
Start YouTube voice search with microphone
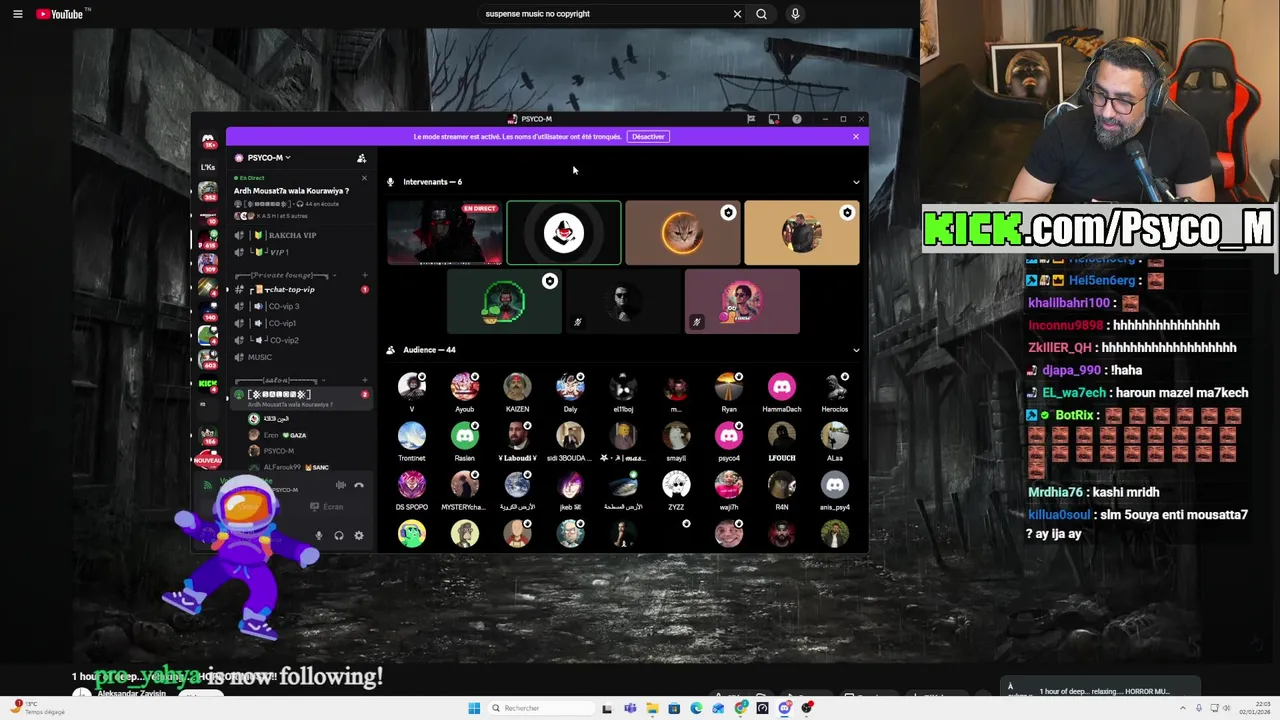coord(795,14)
